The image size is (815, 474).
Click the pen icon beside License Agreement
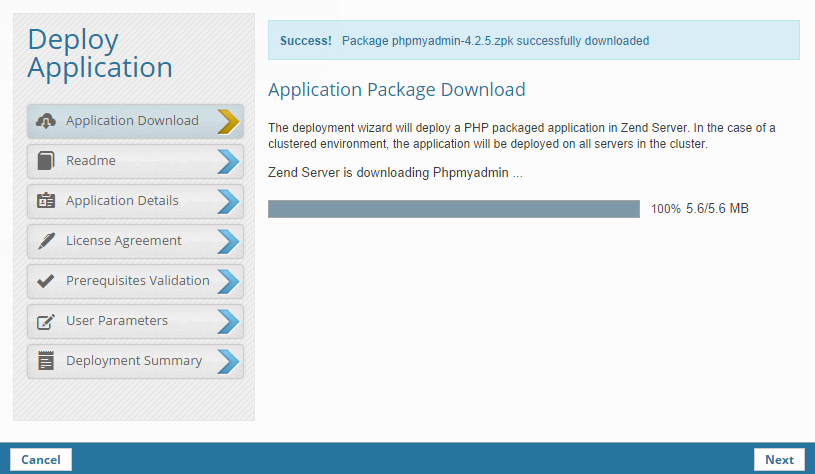(x=45, y=241)
